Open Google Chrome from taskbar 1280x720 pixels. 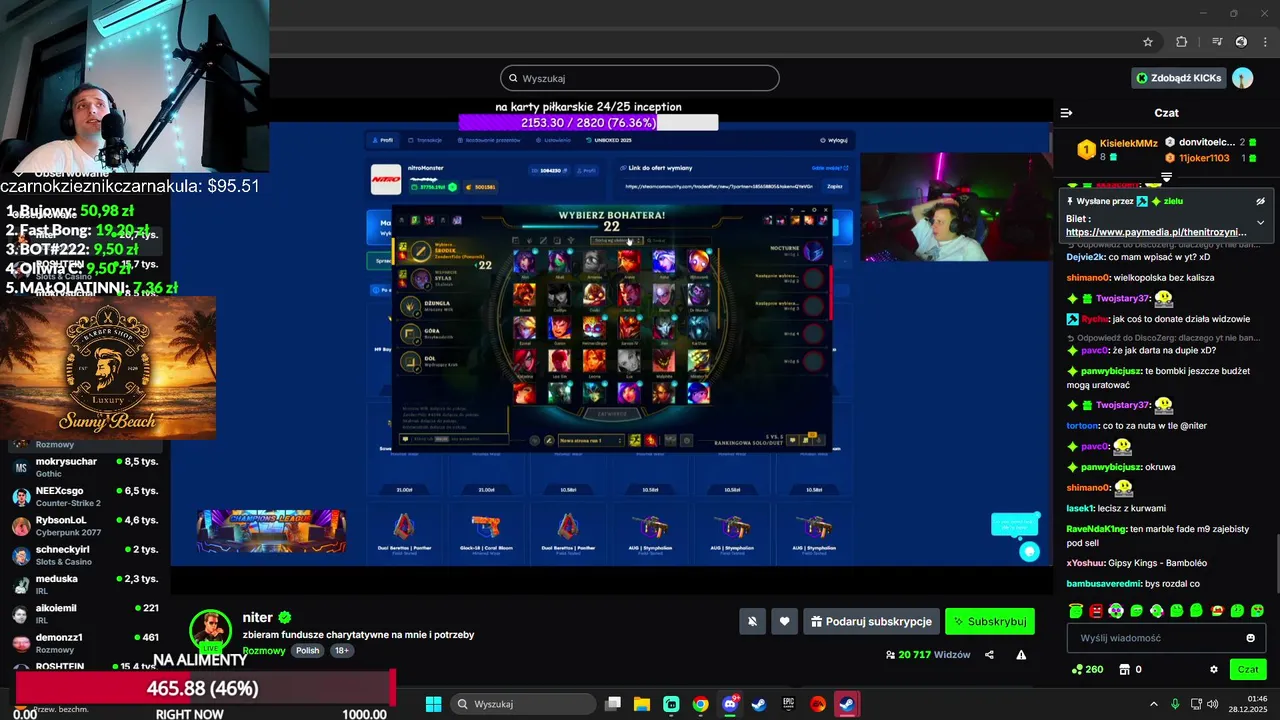[701, 704]
